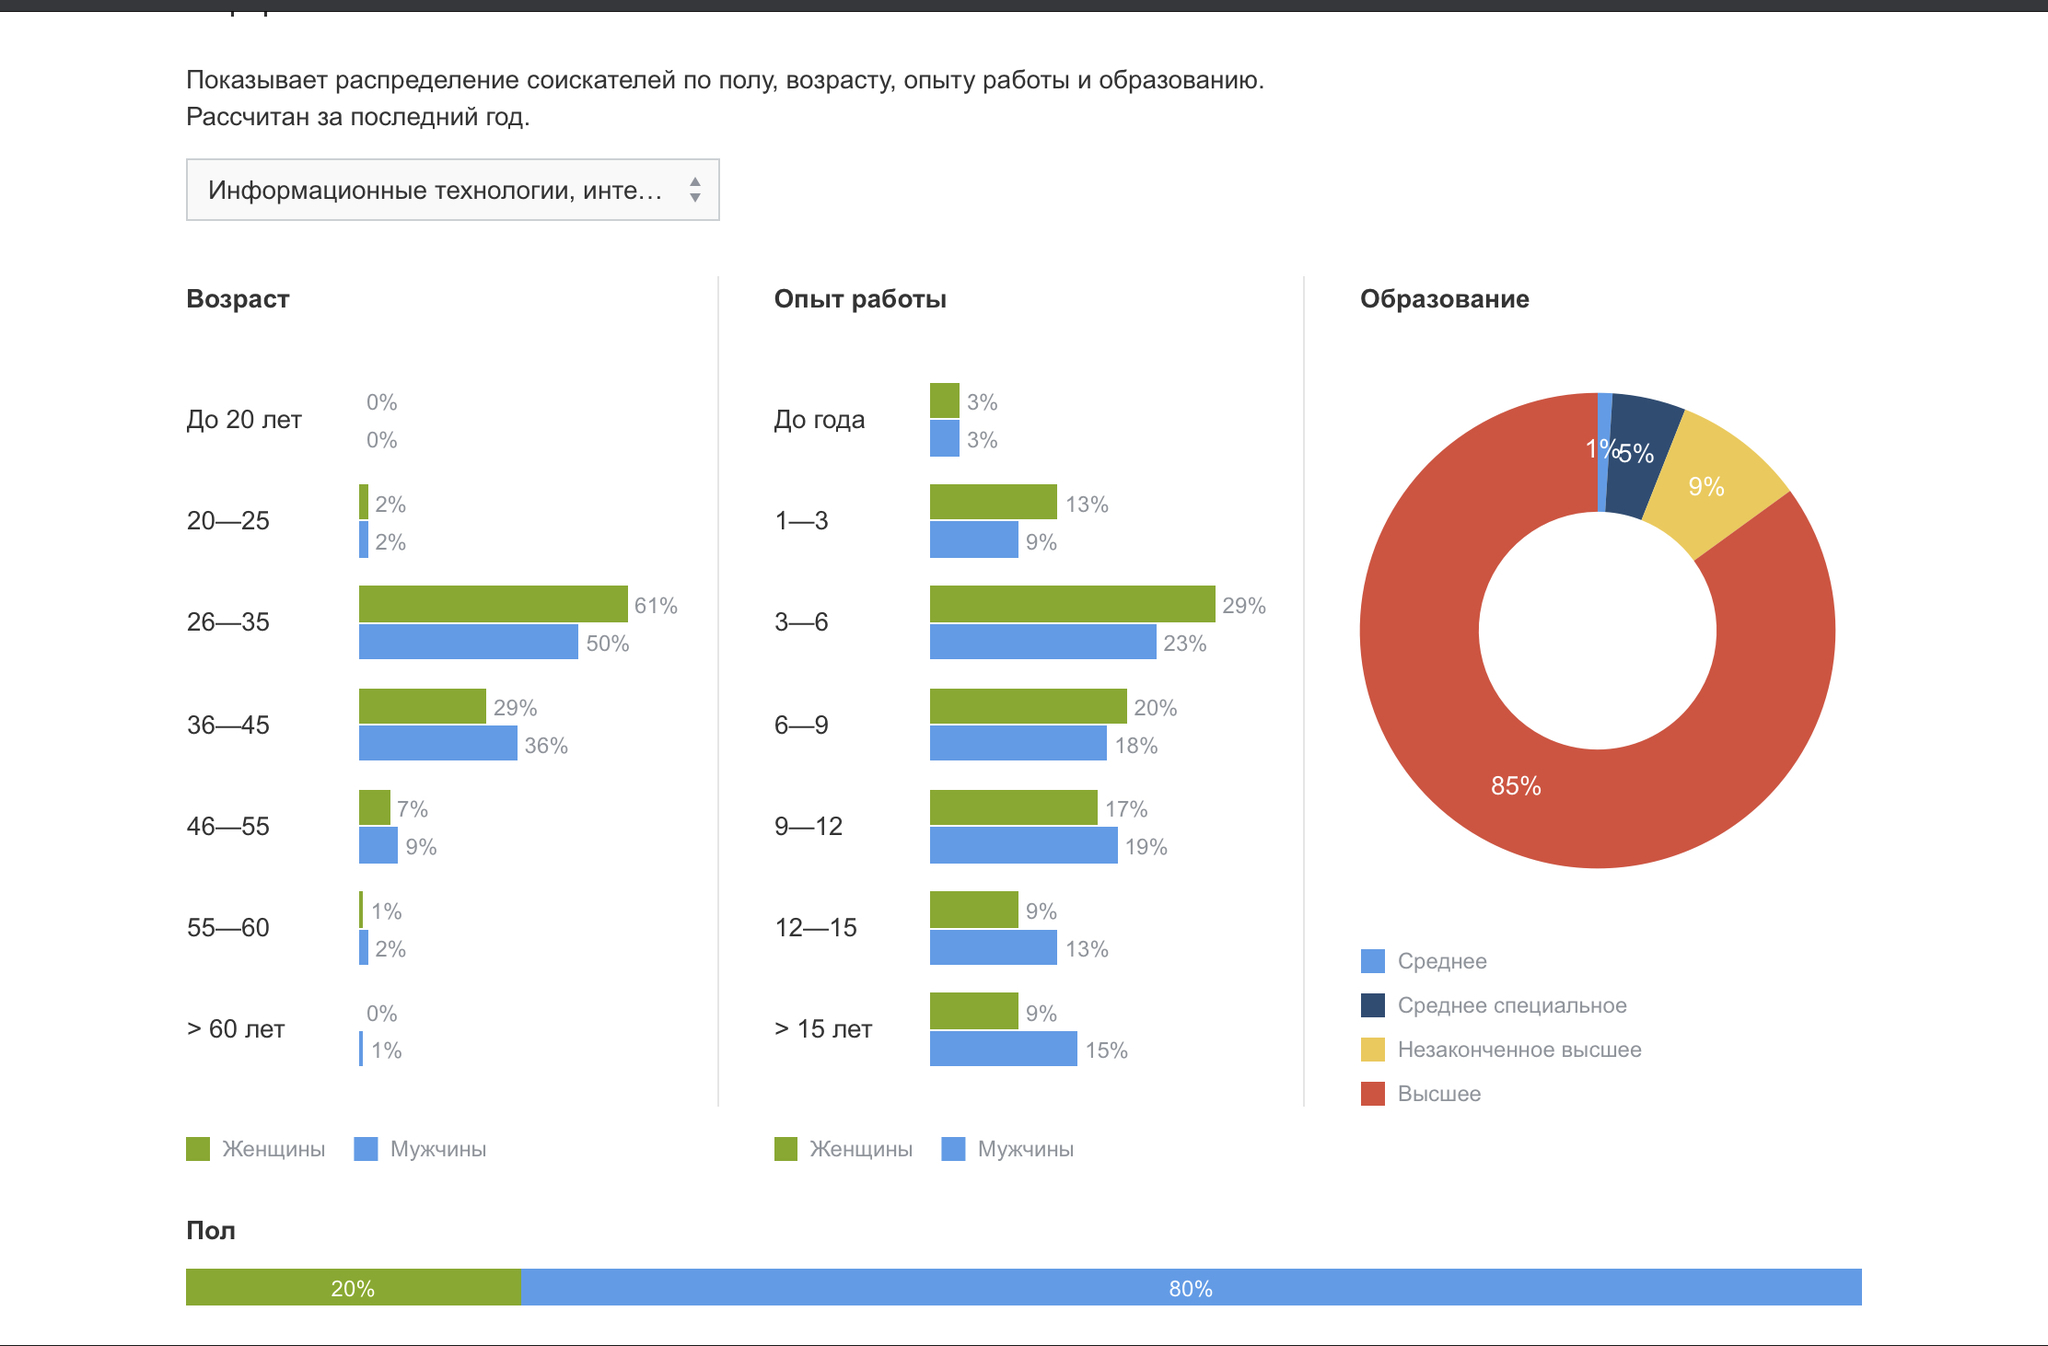Click the dropdown up-down arrow indicator
Image resolution: width=2048 pixels, height=1346 pixels.
tap(695, 190)
